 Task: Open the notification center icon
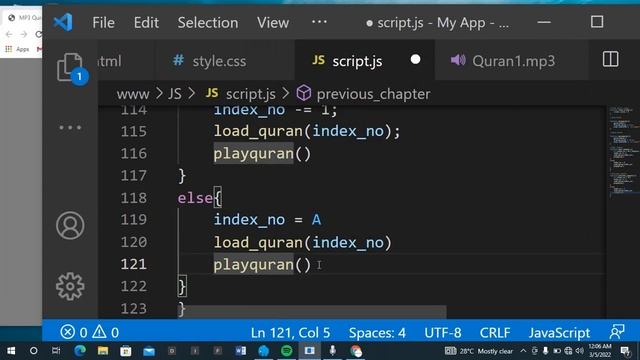click(x=625, y=351)
